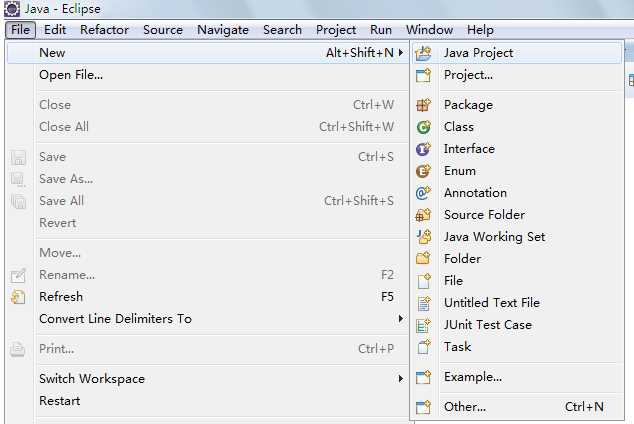Click the Example... wizard icon

pos(423,377)
